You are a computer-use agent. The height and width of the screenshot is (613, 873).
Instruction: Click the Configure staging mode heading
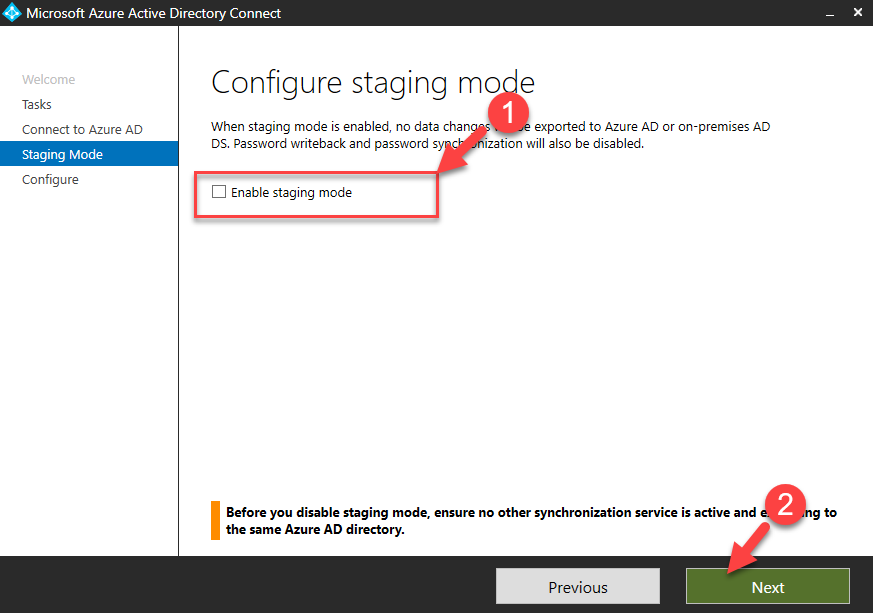point(373,83)
